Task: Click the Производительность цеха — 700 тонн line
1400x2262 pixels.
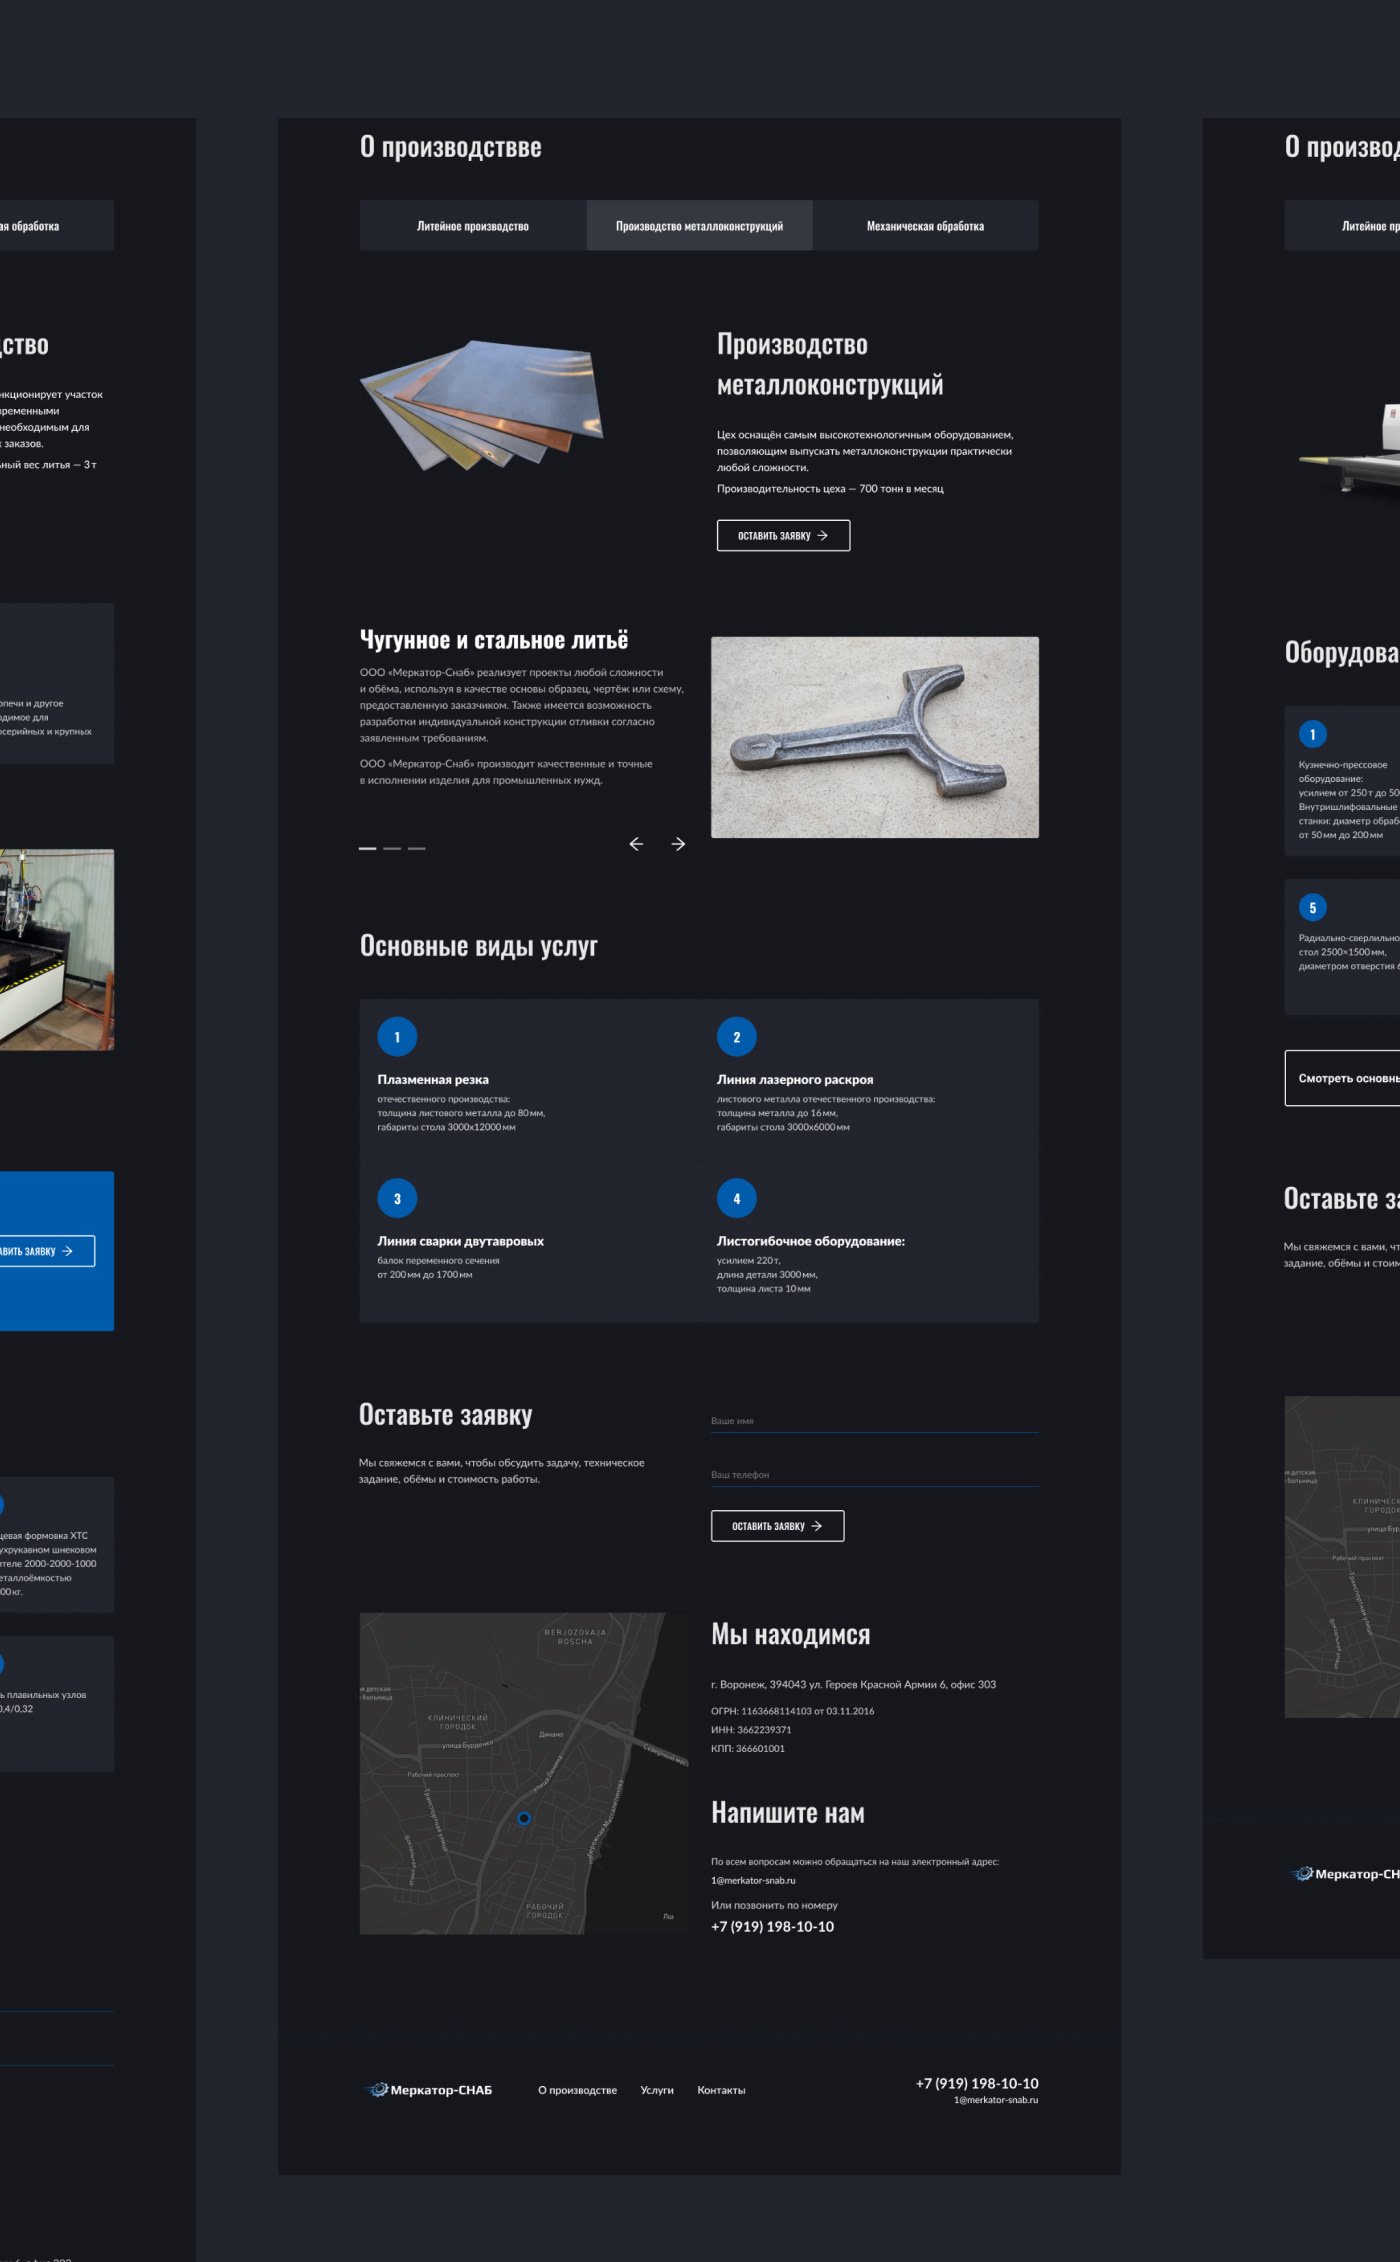Action: pos(830,489)
